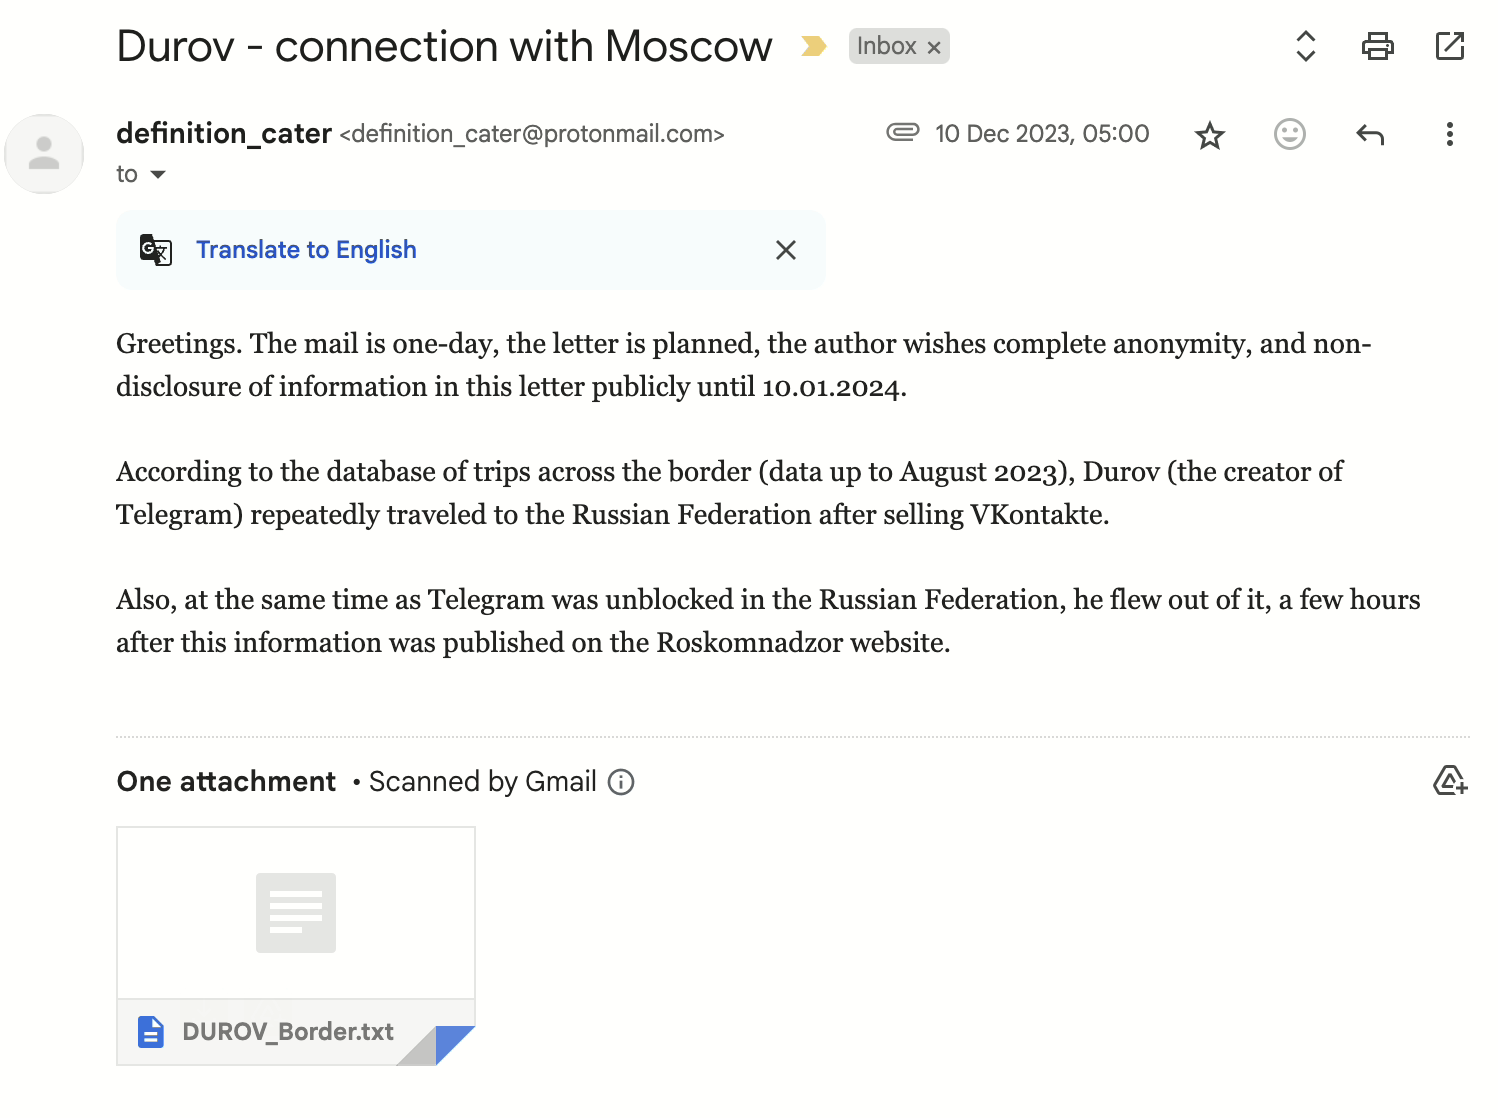The height and width of the screenshot is (1118, 1498).
Task: Click the translate icon in the banner
Action: (156, 250)
